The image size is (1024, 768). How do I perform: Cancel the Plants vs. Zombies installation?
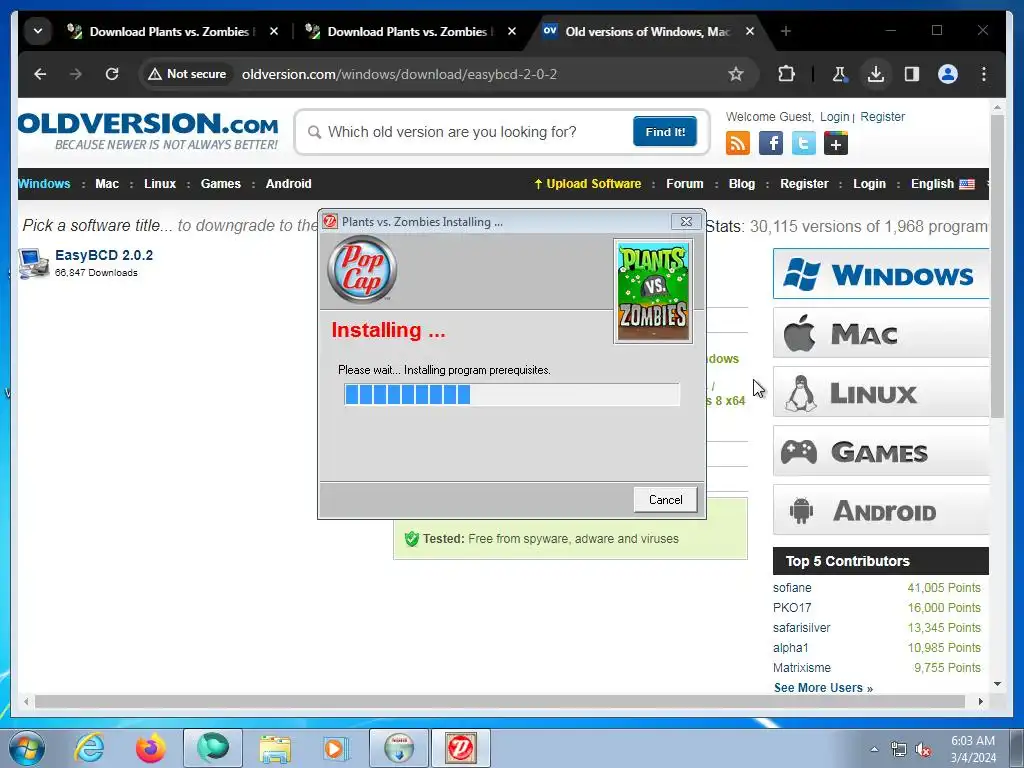point(665,500)
